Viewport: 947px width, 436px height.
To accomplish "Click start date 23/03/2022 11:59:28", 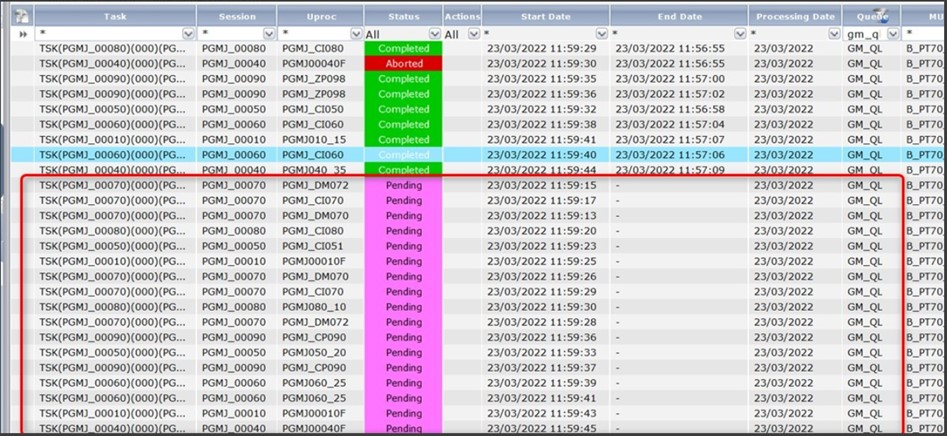I will [542, 322].
